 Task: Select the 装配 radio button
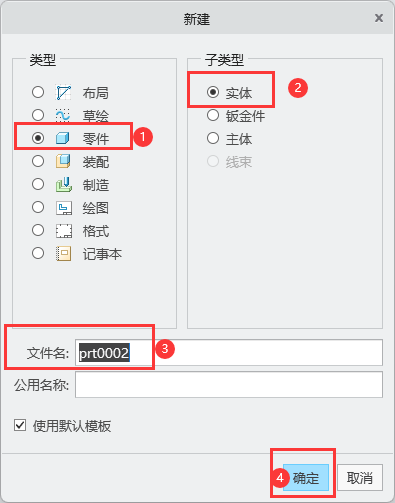tap(38, 161)
